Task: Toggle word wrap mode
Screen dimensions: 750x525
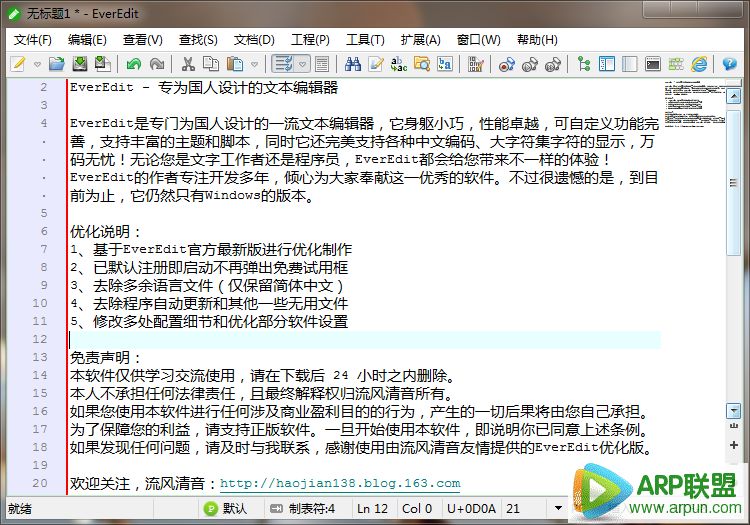Action: pos(283,64)
